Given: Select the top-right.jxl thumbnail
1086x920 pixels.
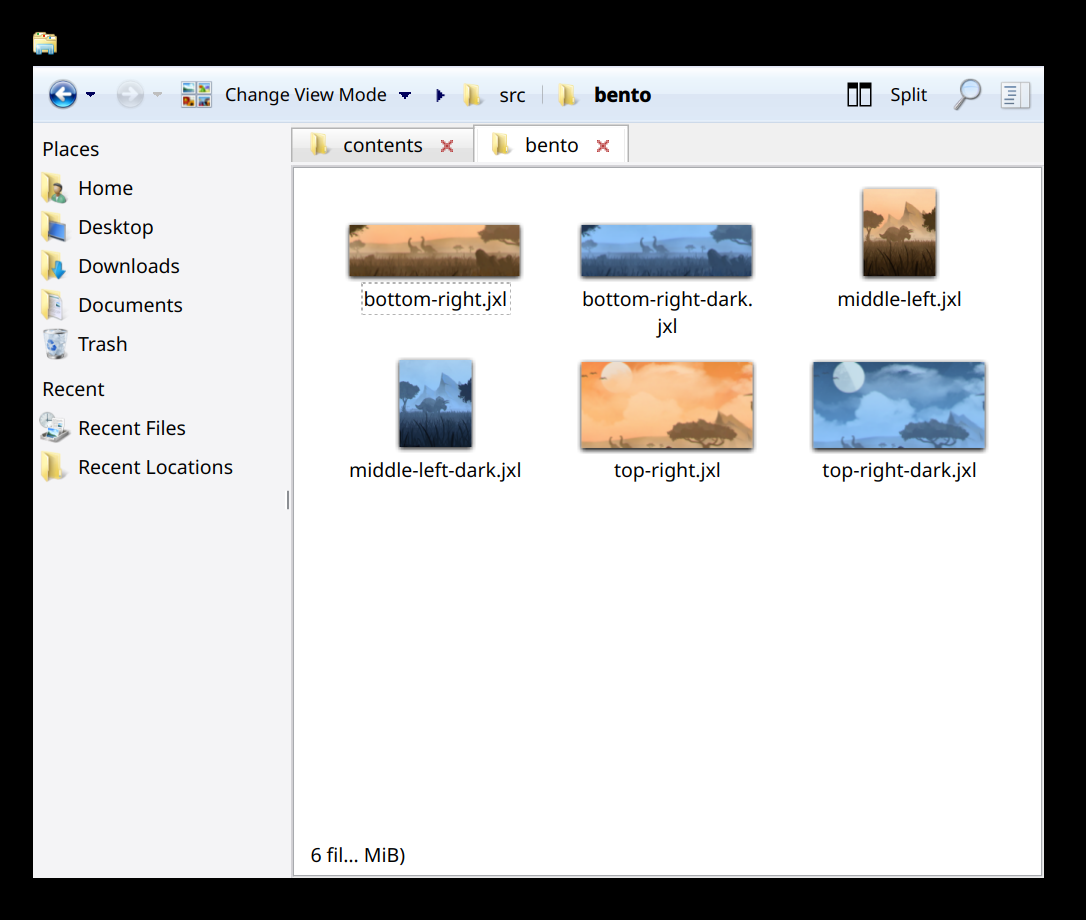Looking at the screenshot, I should pos(666,405).
